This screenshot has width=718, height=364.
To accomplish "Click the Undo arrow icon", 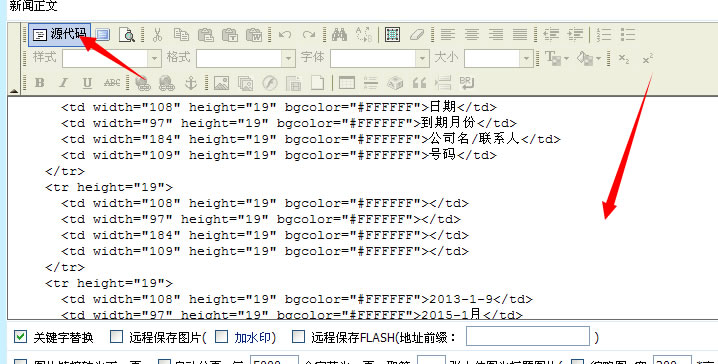I will [x=285, y=35].
